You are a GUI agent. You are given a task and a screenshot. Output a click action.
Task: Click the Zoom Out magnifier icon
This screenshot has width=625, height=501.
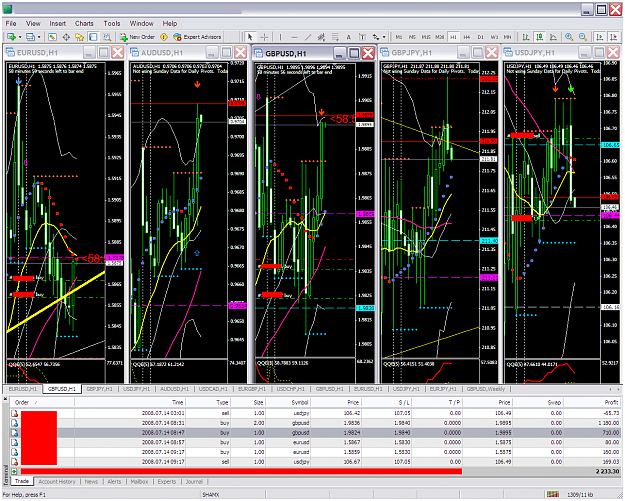(x=583, y=37)
